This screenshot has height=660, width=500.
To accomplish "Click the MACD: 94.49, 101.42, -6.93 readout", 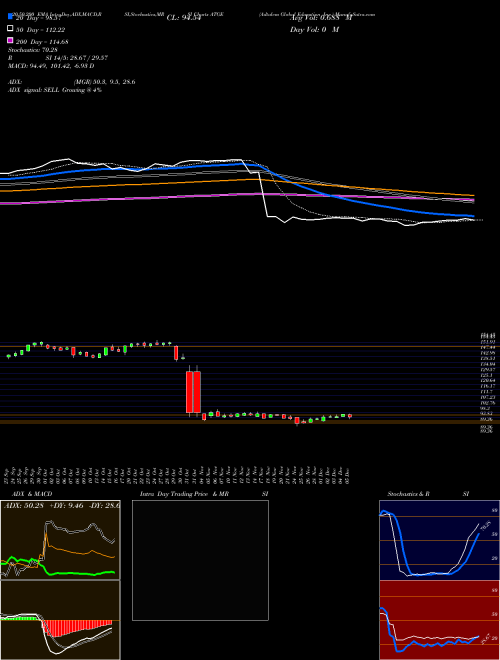I will [x=51, y=66].
